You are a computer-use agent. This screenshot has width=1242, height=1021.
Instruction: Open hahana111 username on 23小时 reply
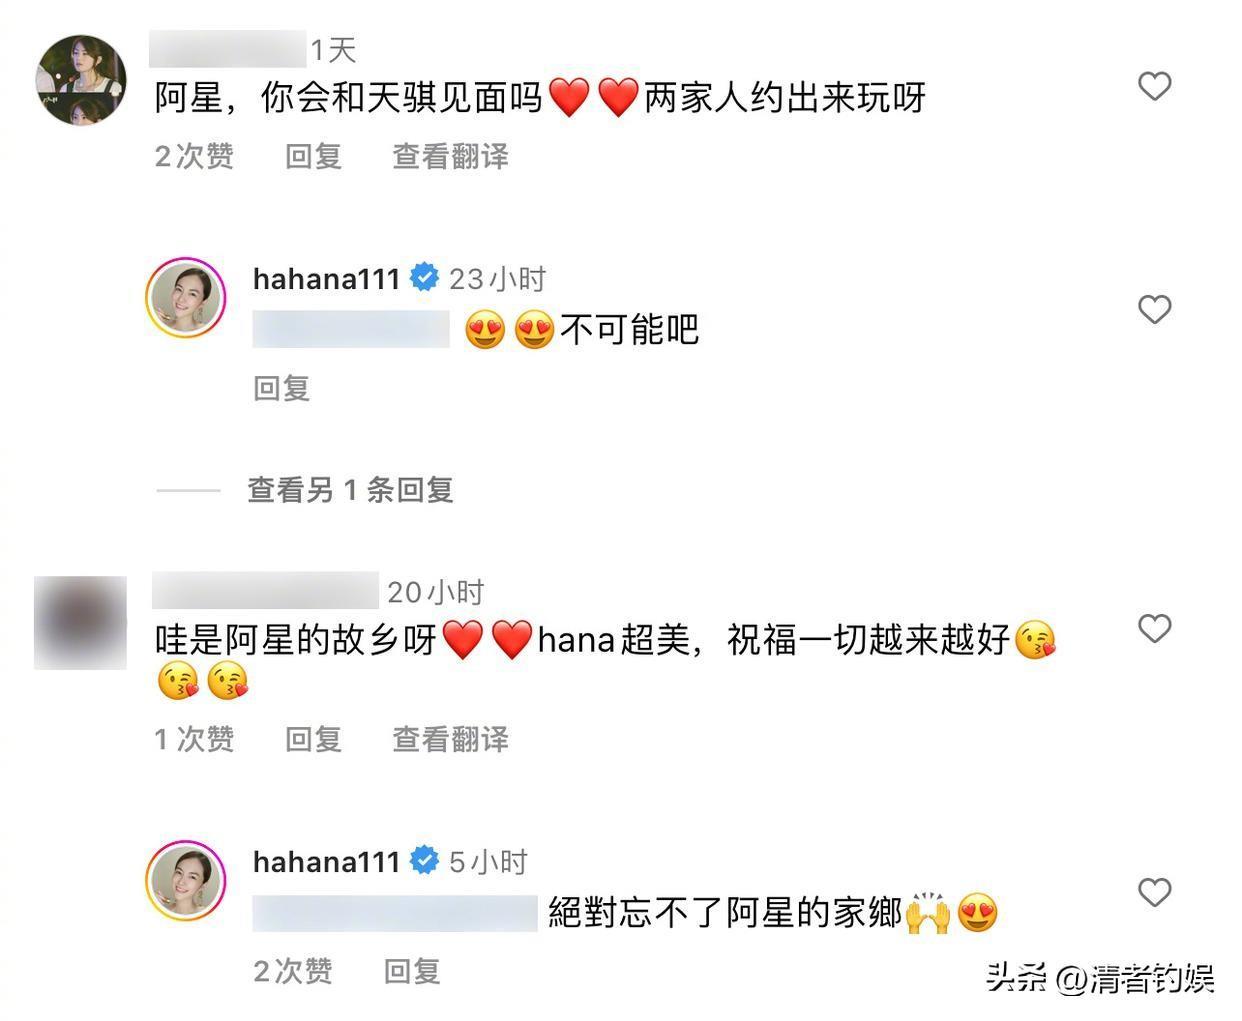pos(326,279)
